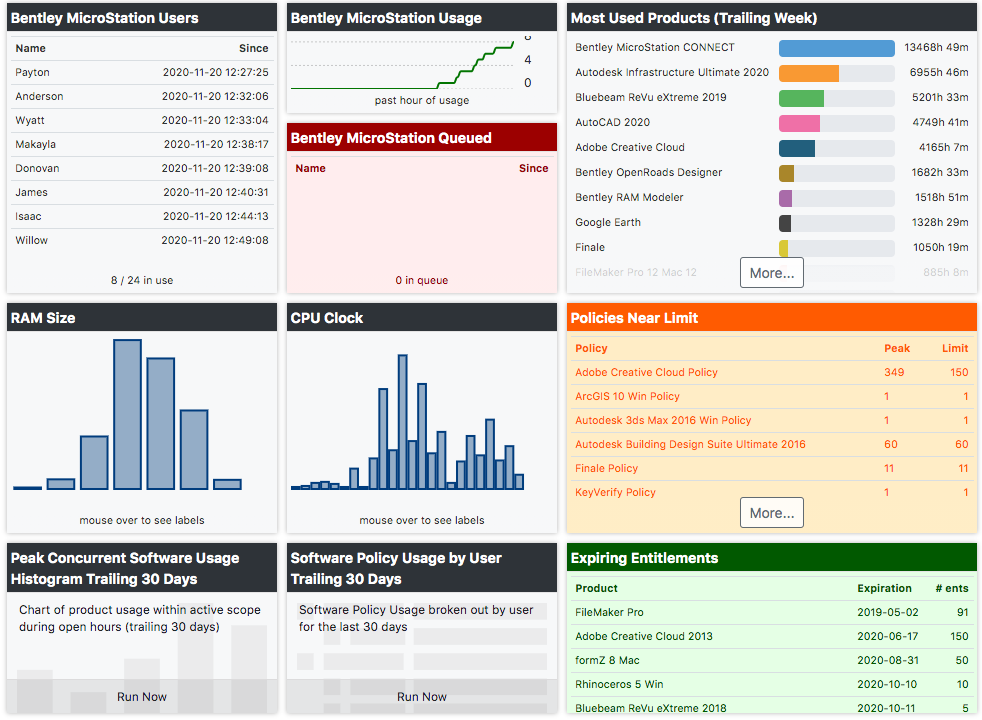Click the '0 in queue' status
Image resolution: width=982 pixels, height=720 pixels.
point(421,280)
